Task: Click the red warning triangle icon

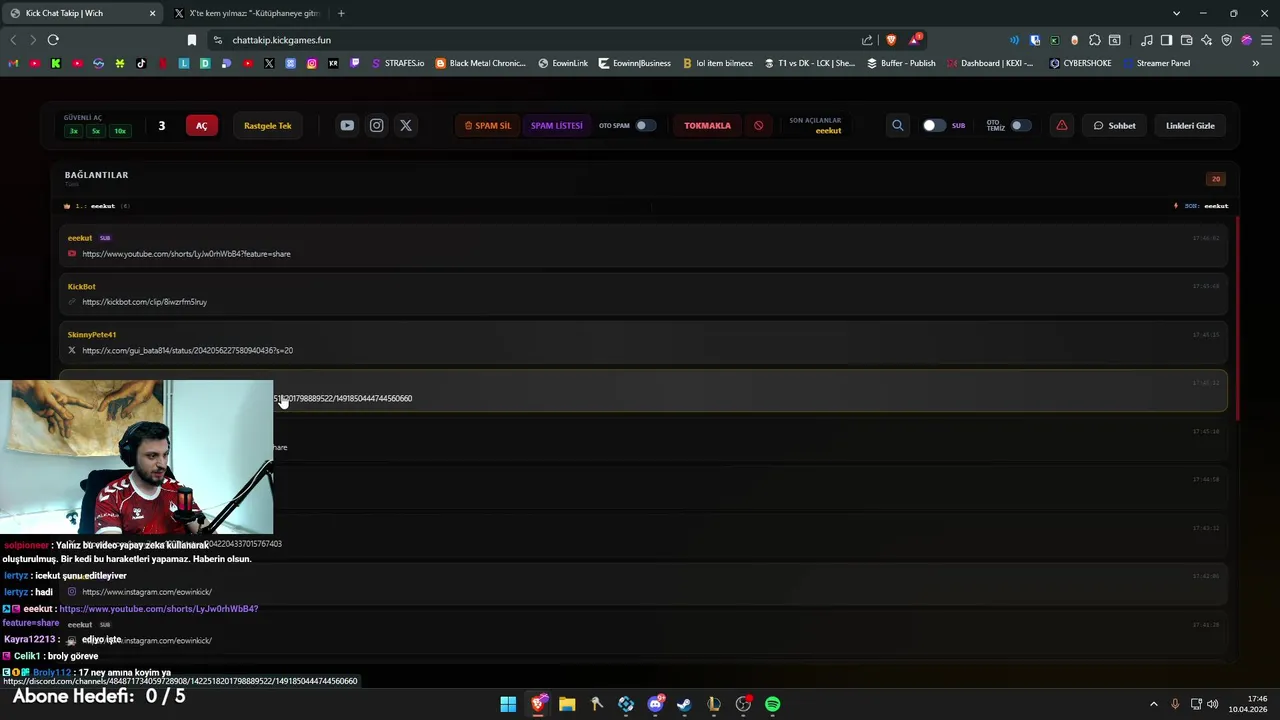Action: pyautogui.click(x=1061, y=125)
